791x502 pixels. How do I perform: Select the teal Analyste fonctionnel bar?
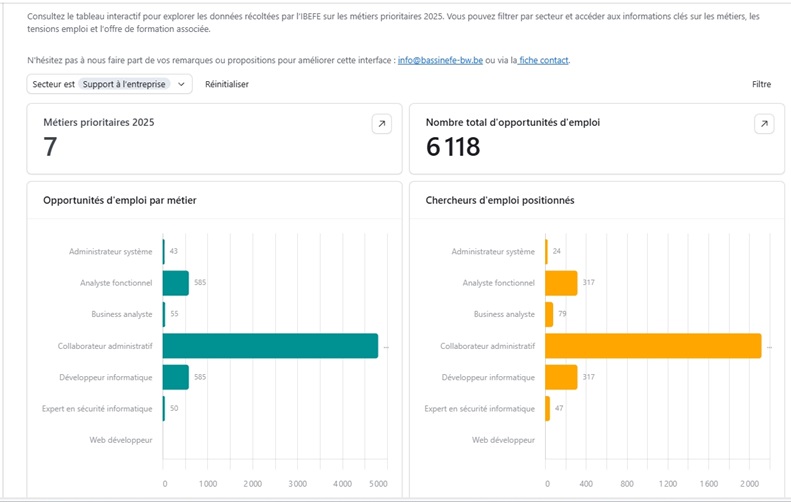(x=175, y=283)
